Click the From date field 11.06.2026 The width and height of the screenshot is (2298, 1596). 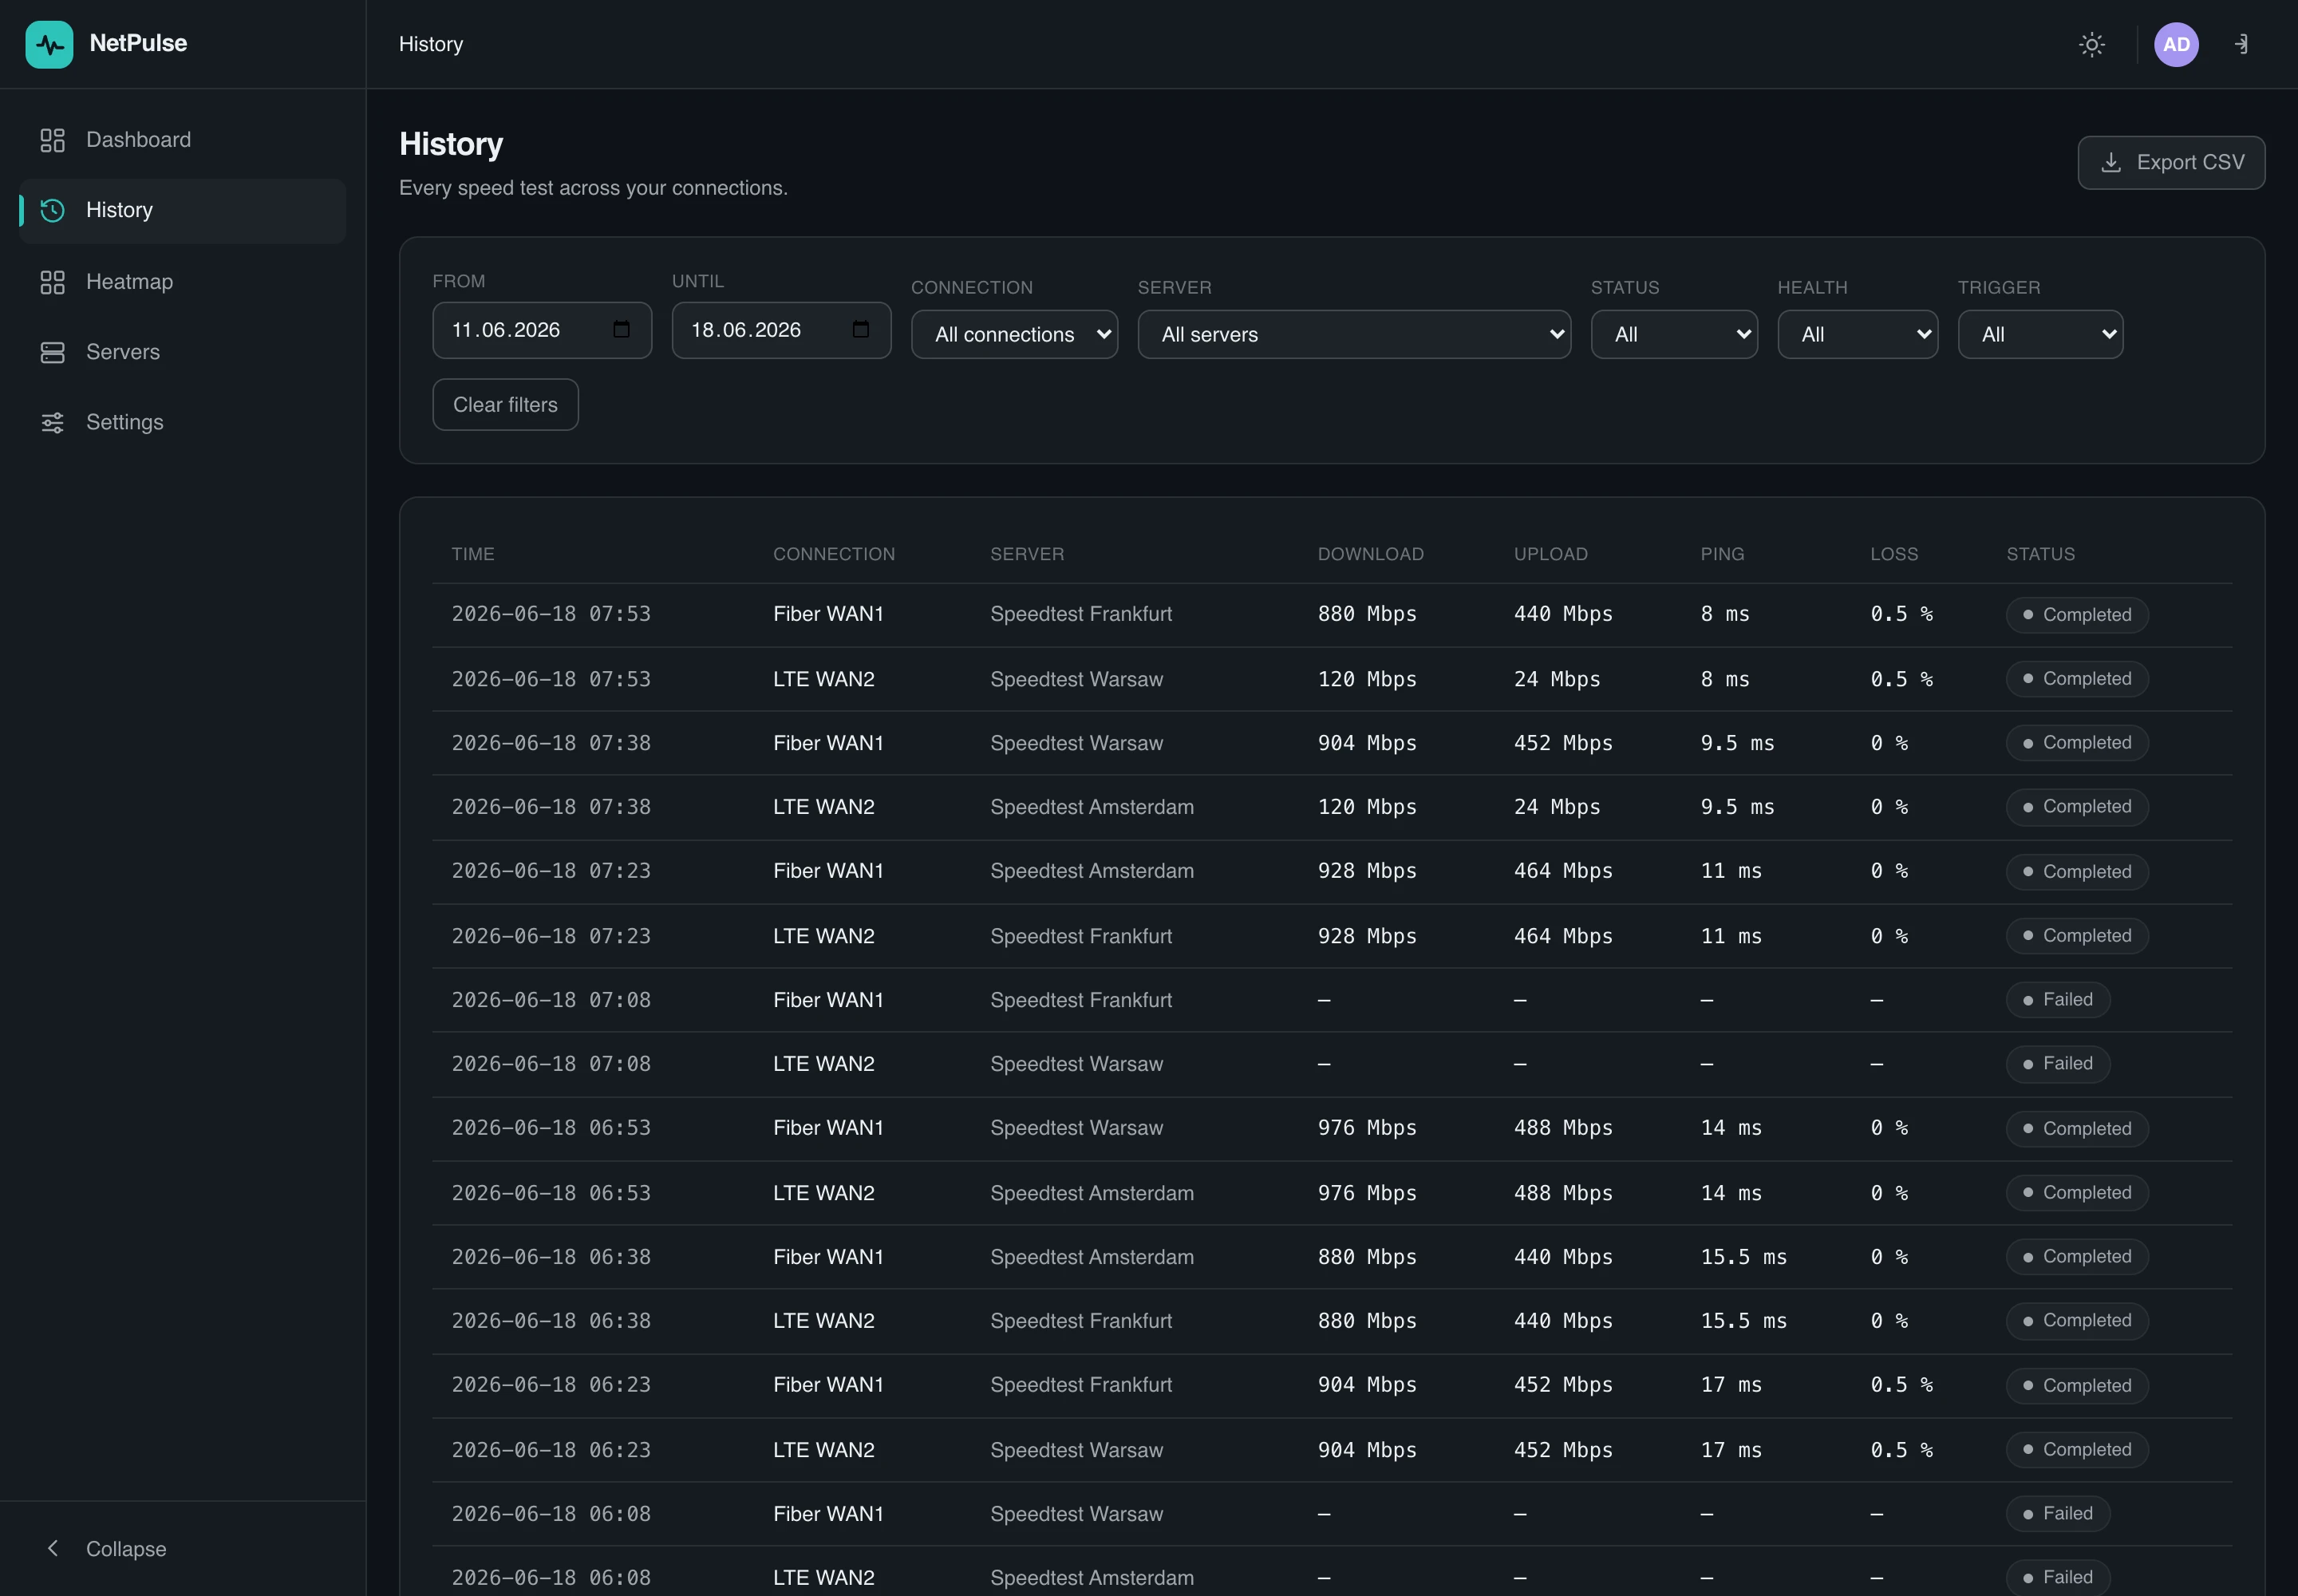(x=542, y=330)
